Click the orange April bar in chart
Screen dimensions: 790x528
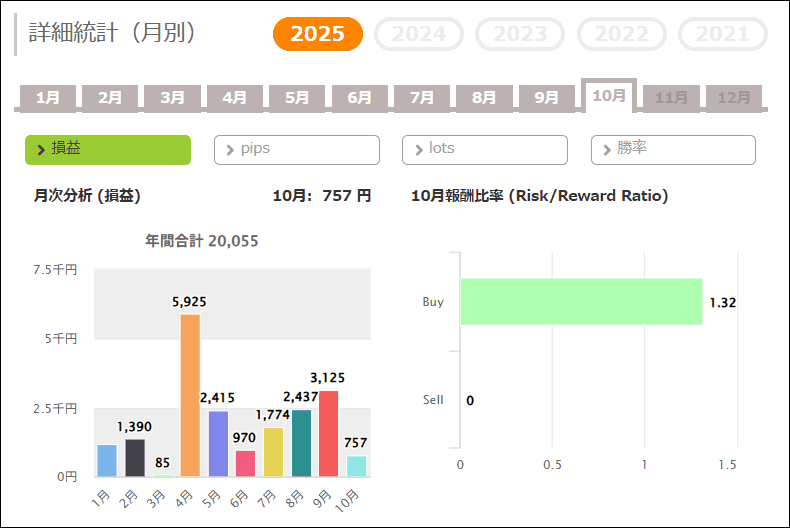click(x=190, y=396)
